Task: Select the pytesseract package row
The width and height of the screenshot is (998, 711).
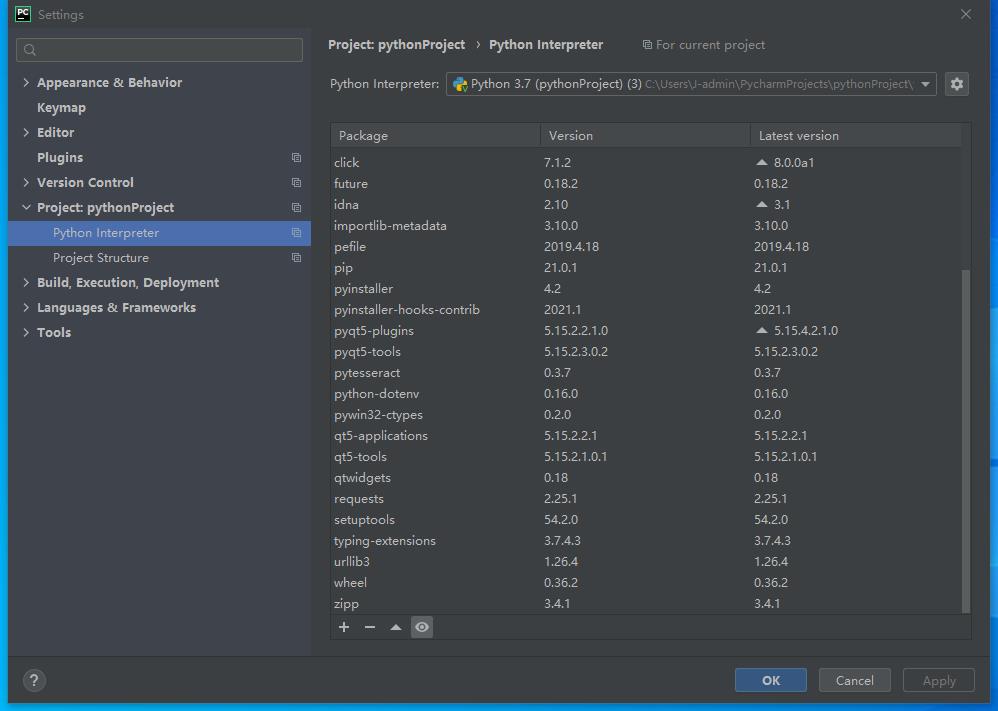Action: [x=646, y=372]
